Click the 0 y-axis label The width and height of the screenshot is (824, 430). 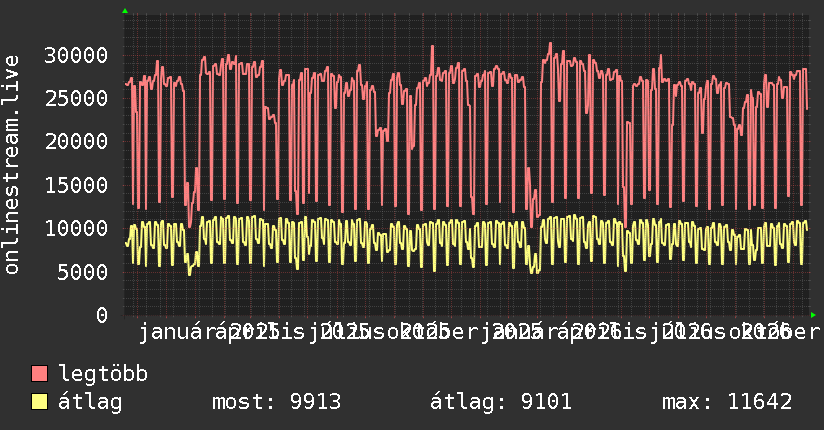point(102,315)
